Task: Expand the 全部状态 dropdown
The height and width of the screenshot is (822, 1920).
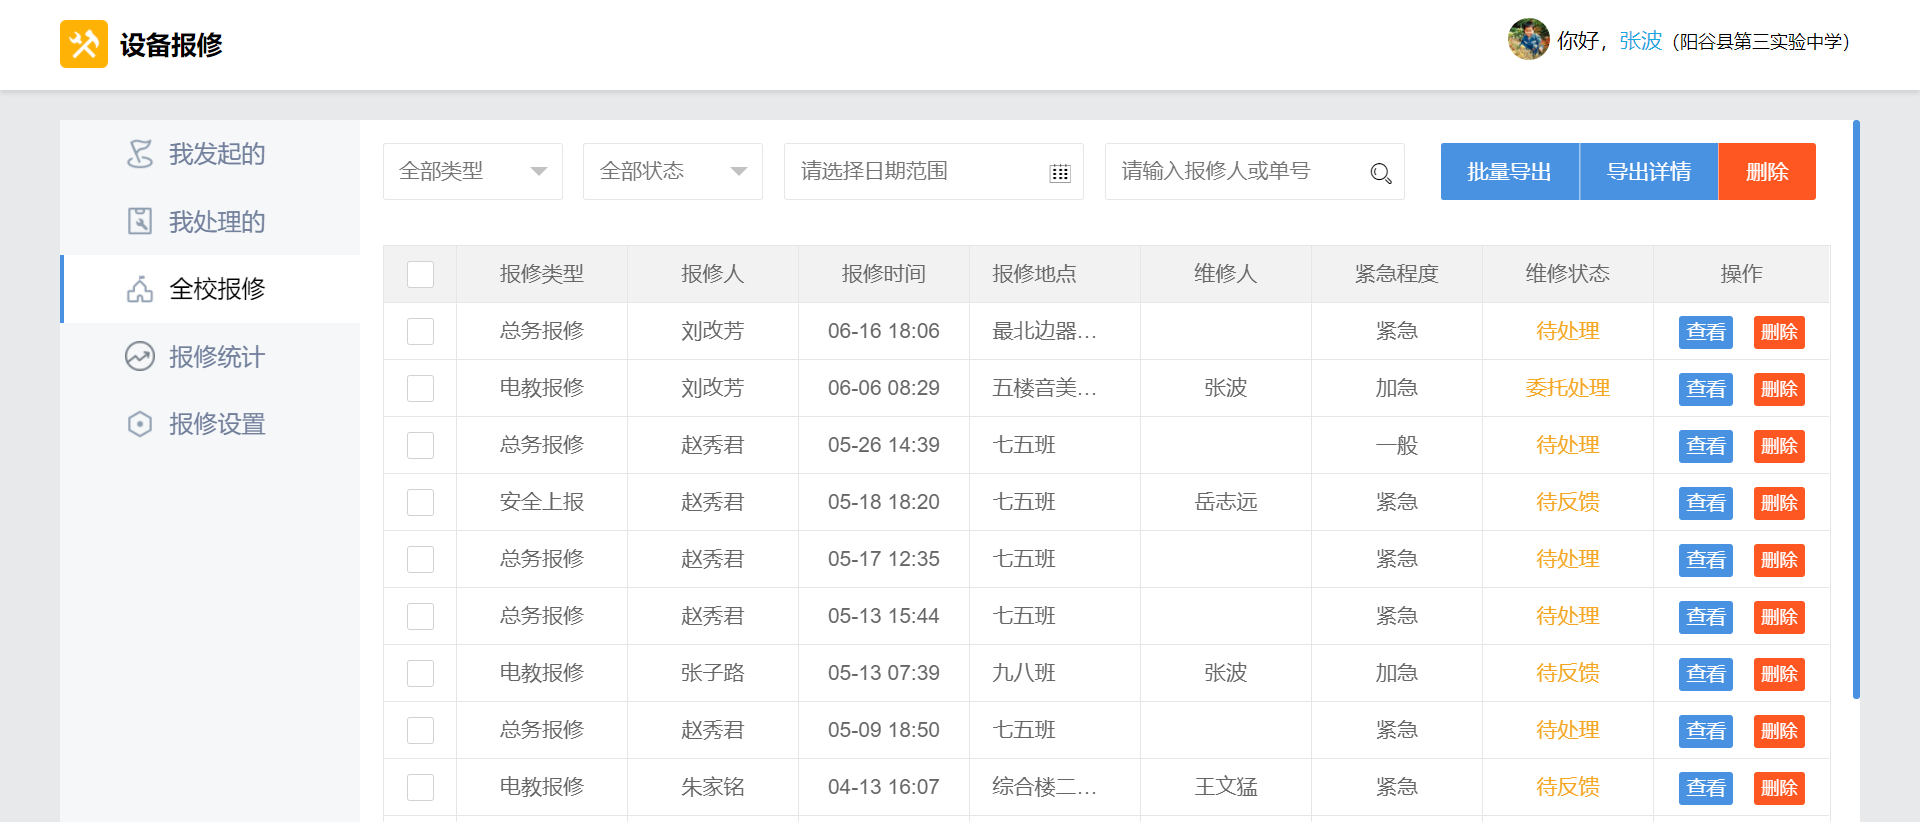Action: (x=673, y=171)
